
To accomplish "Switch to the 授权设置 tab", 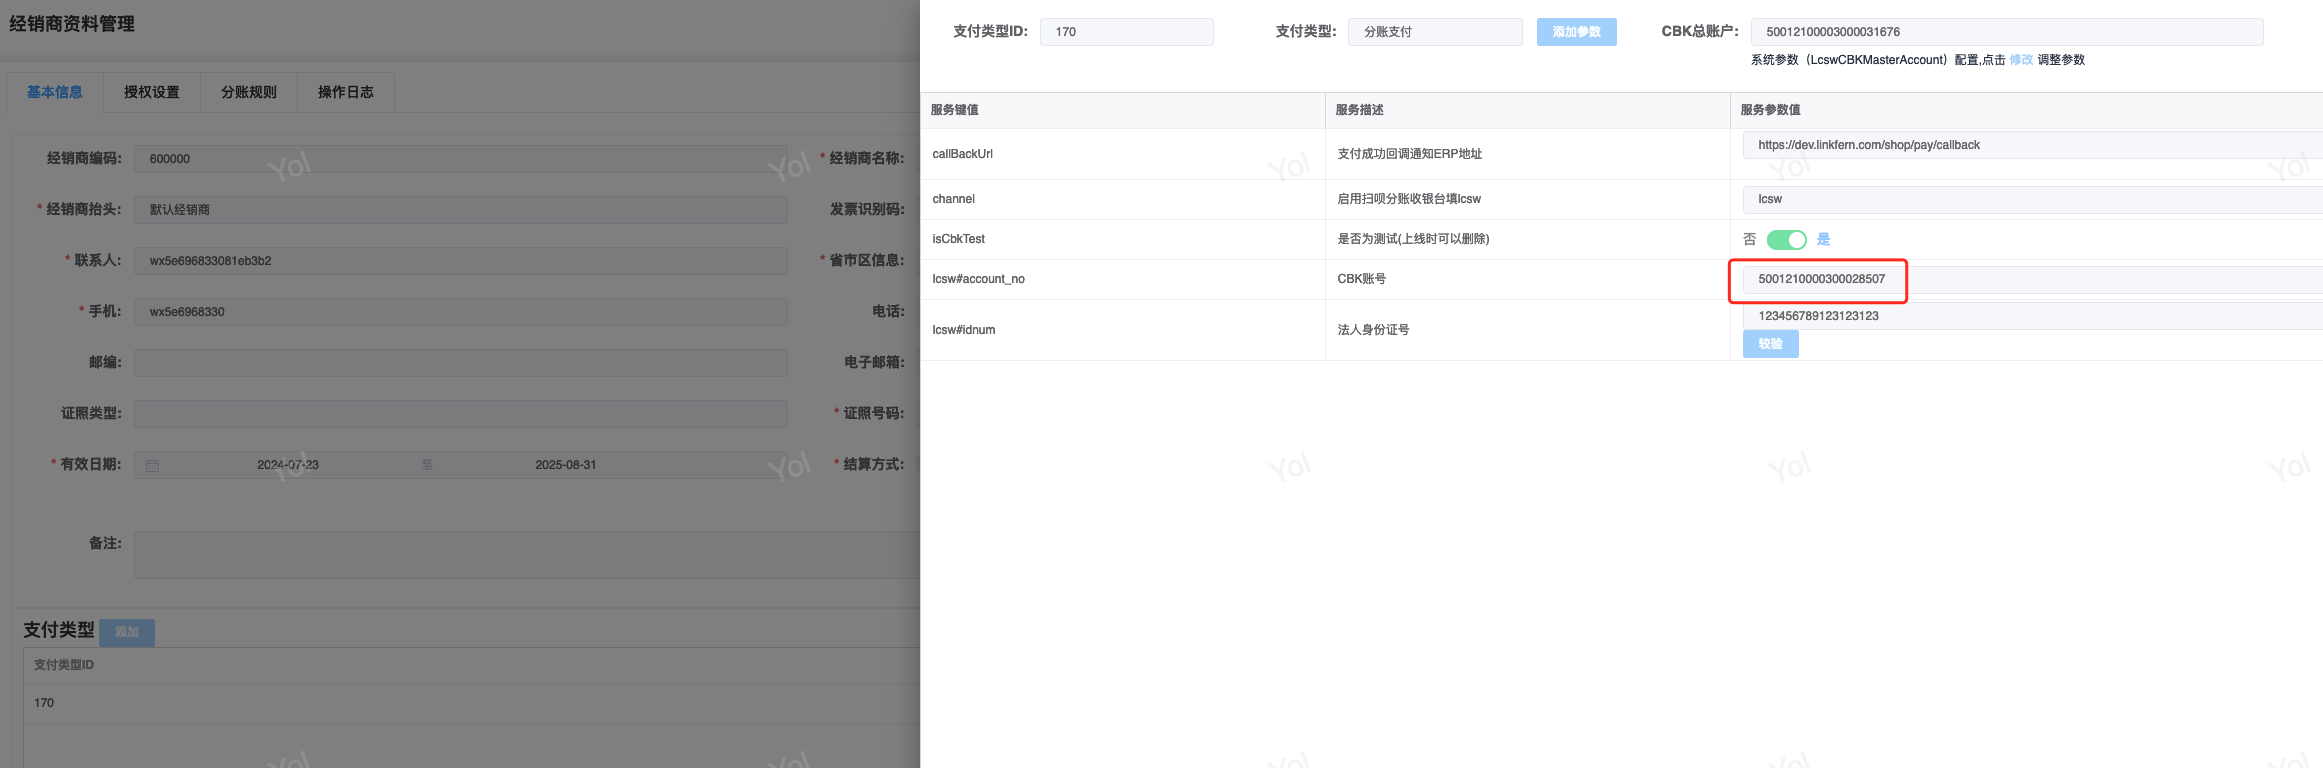I will [x=152, y=92].
